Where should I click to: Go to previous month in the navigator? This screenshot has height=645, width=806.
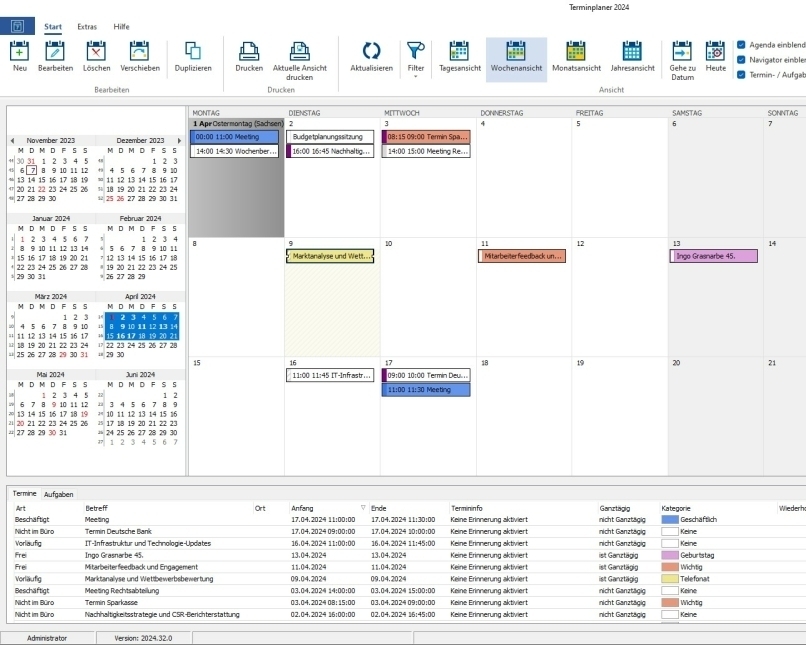tap(12, 141)
